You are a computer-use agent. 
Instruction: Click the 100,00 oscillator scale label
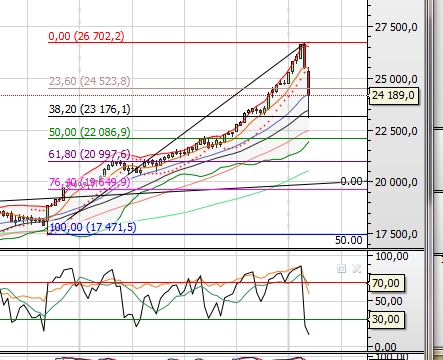coord(392,256)
